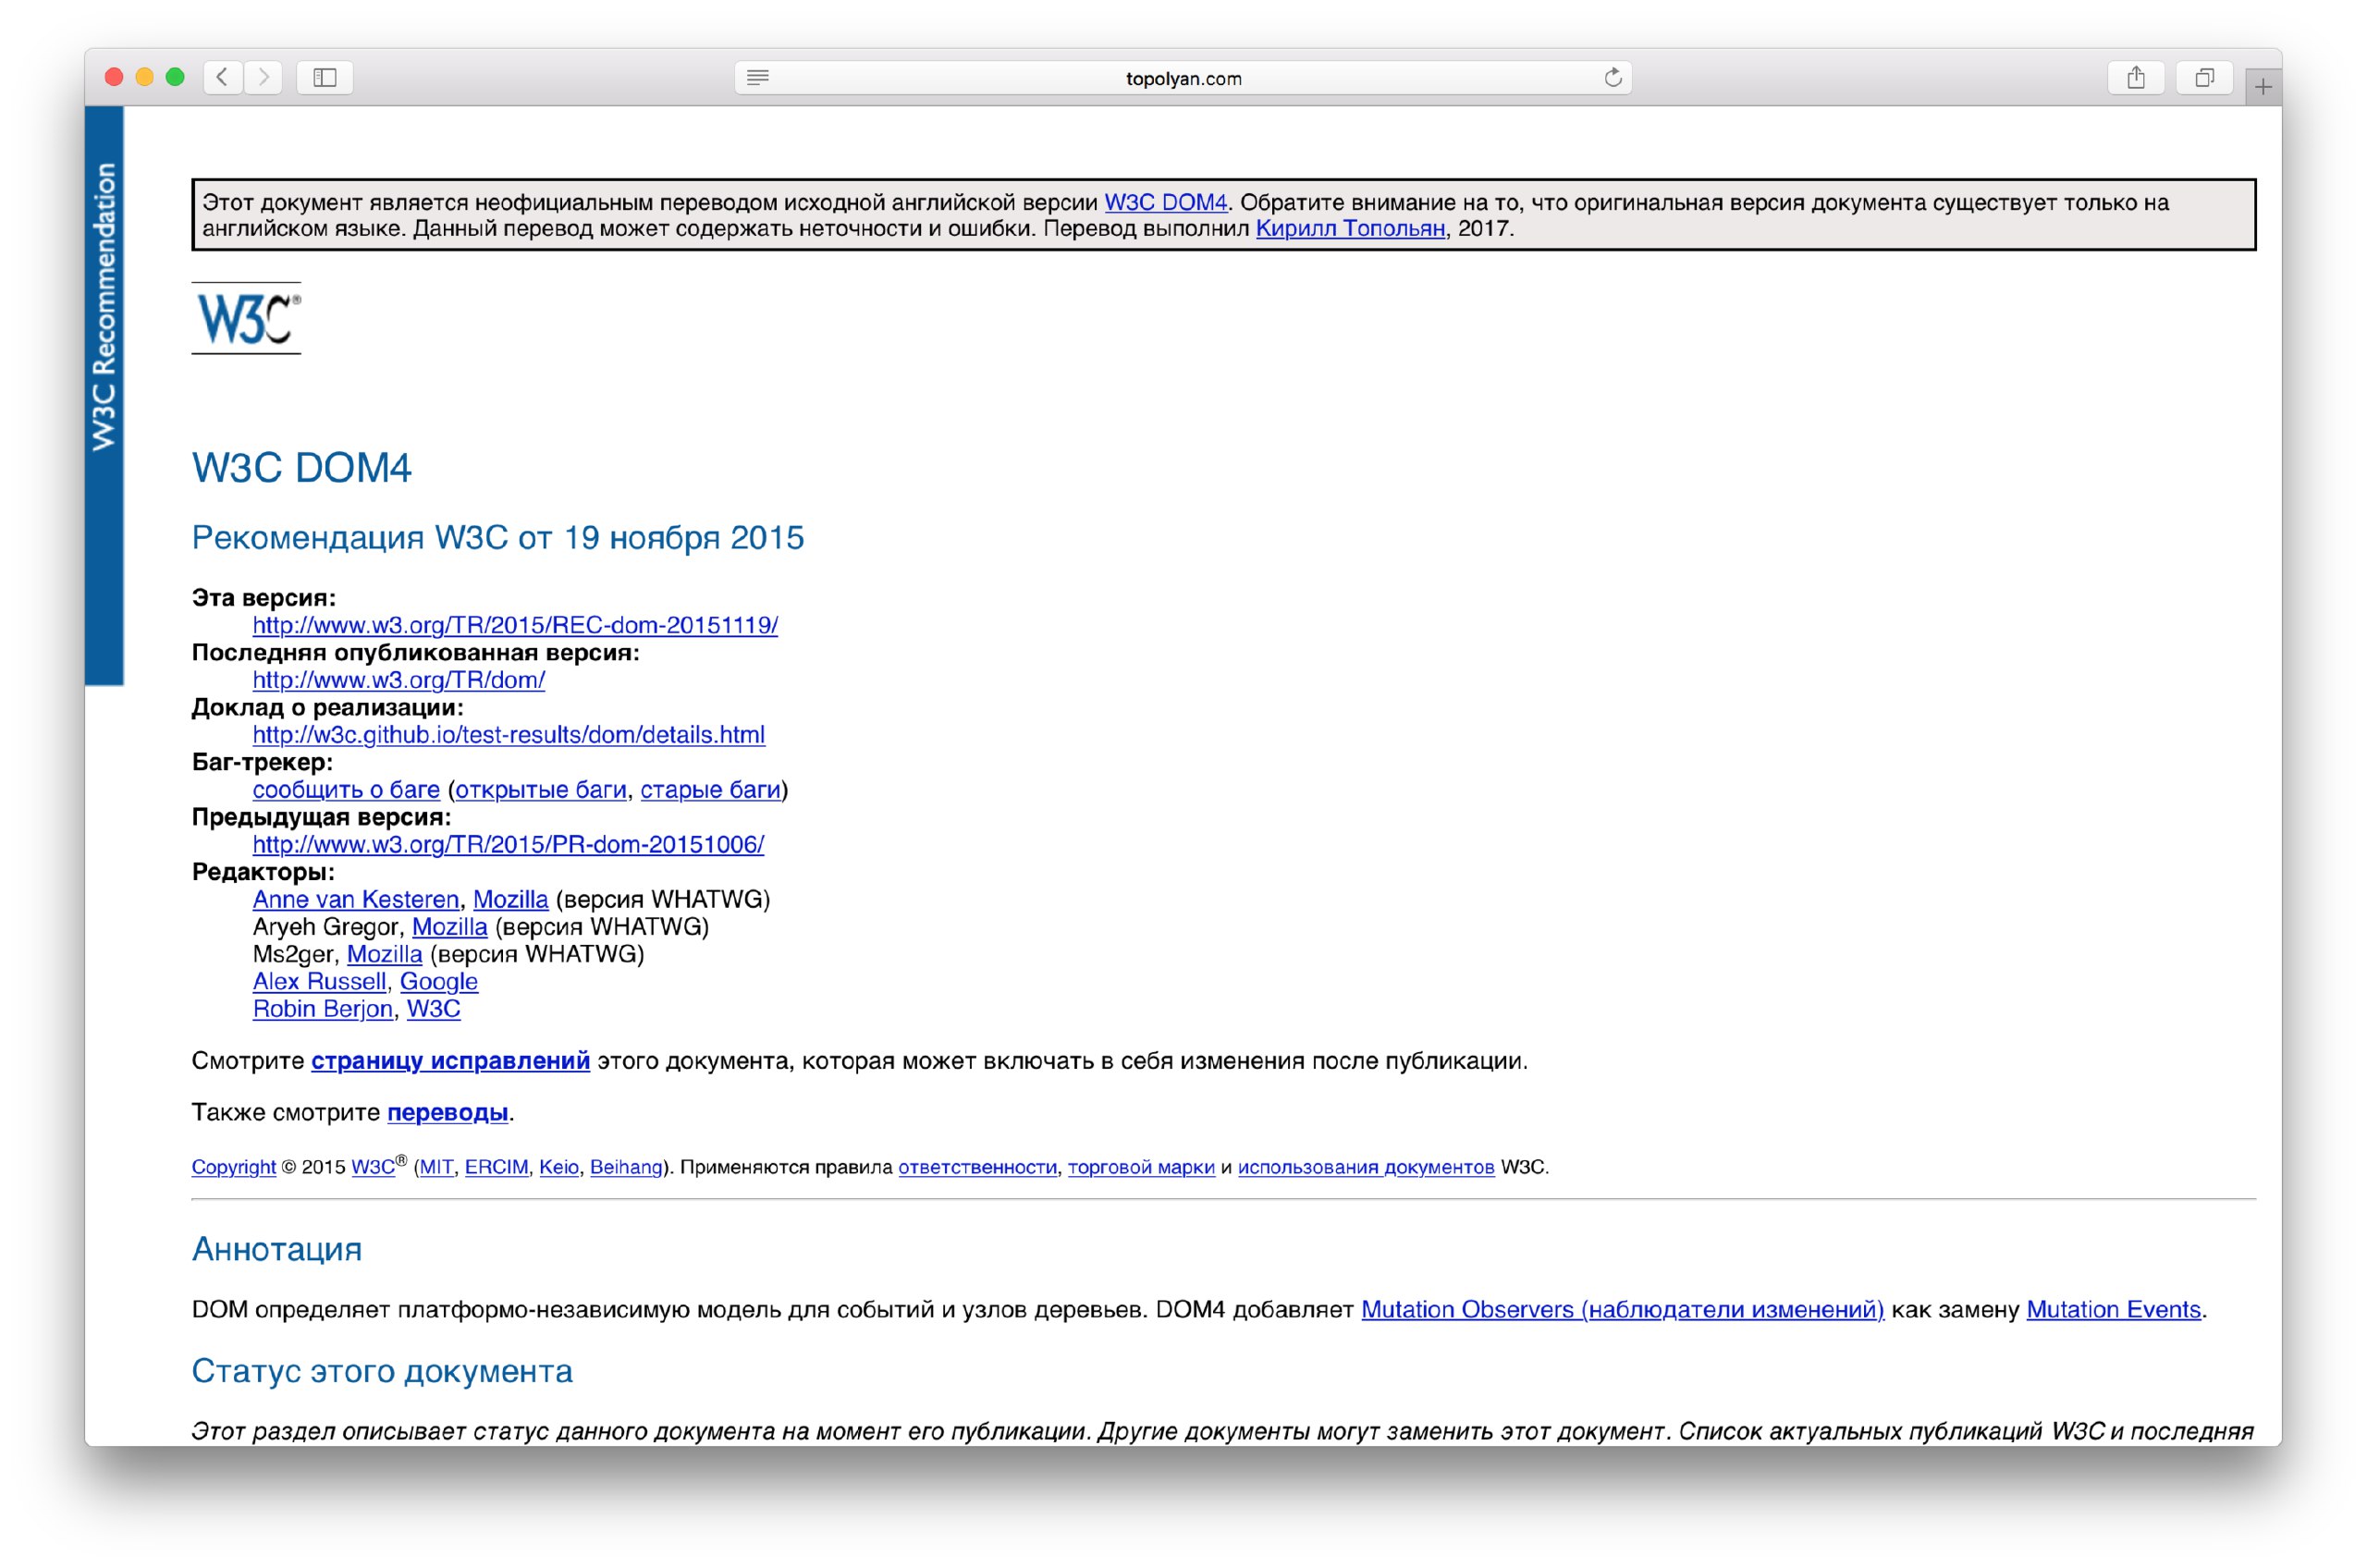Click Mozilla link next to Ms2ger
The image size is (2367, 1568).
385,954
